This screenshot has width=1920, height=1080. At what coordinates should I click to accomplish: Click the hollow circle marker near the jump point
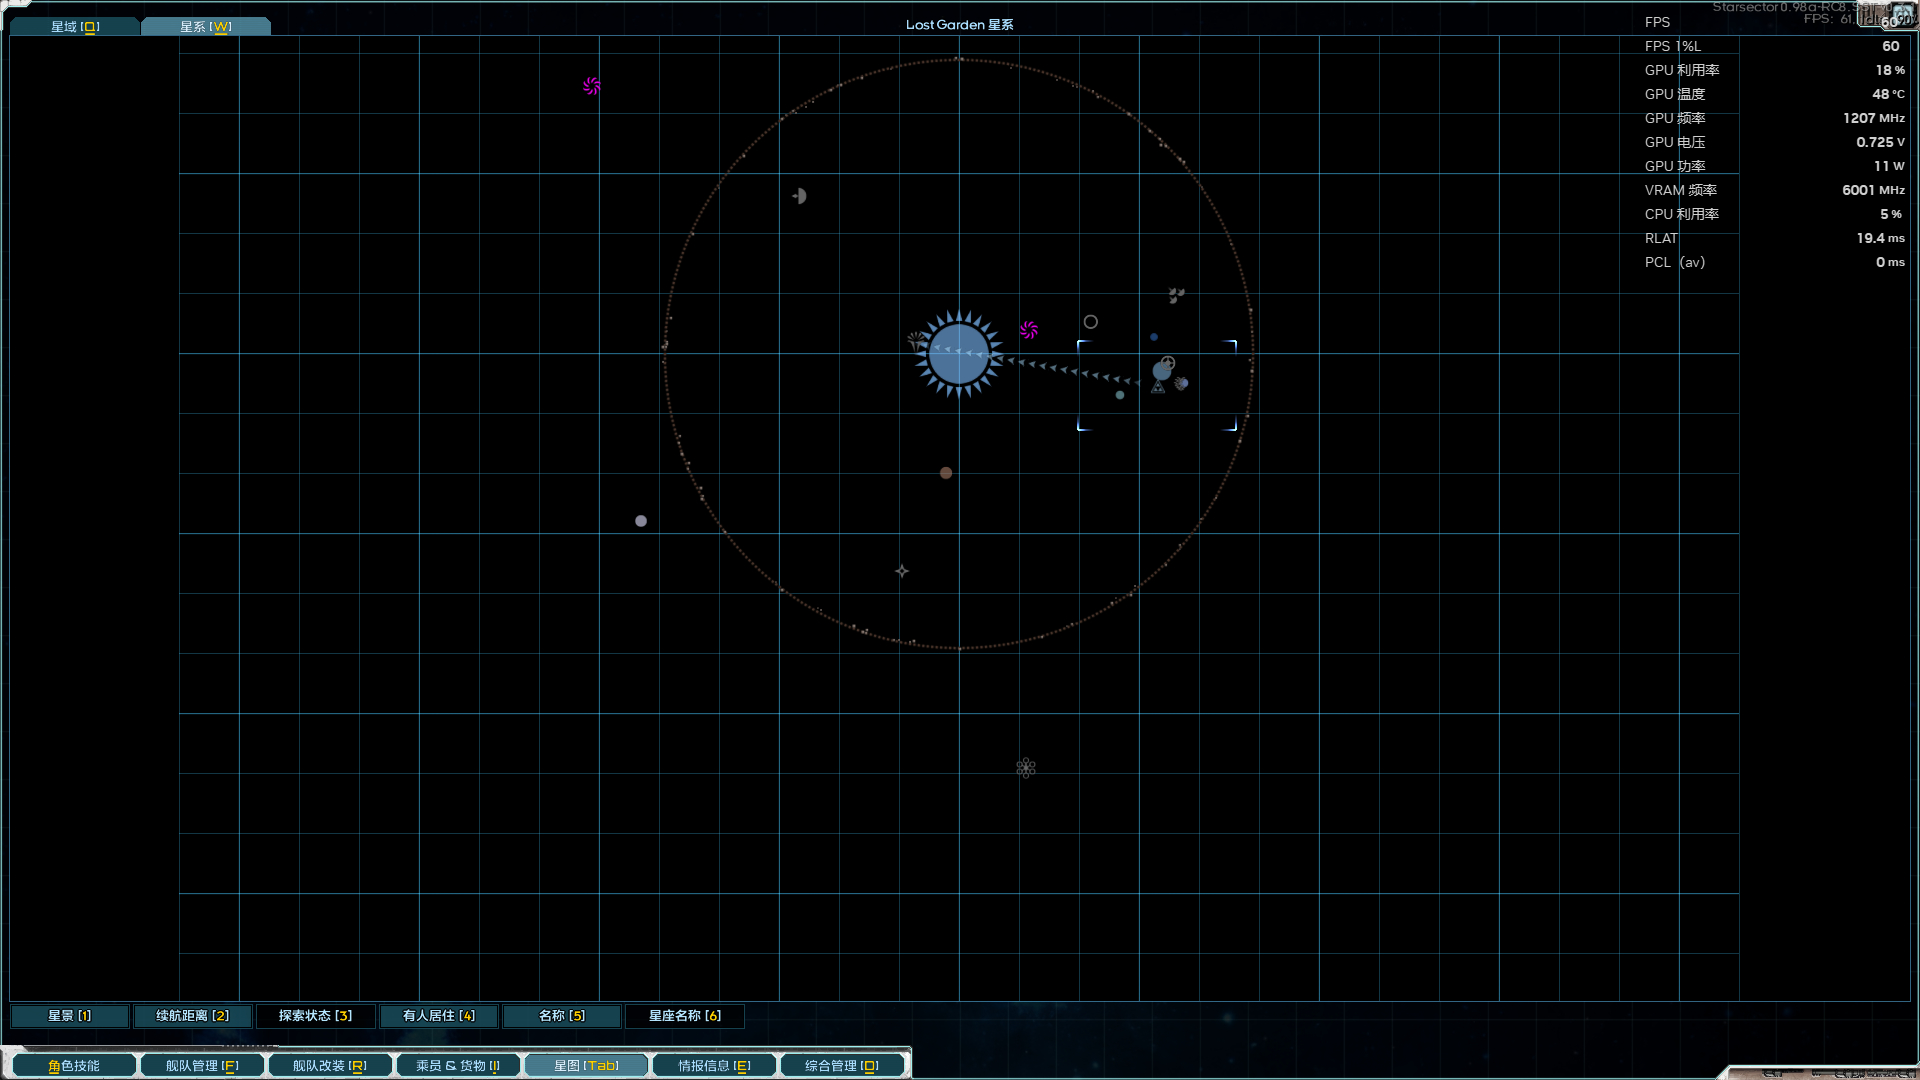click(1091, 322)
